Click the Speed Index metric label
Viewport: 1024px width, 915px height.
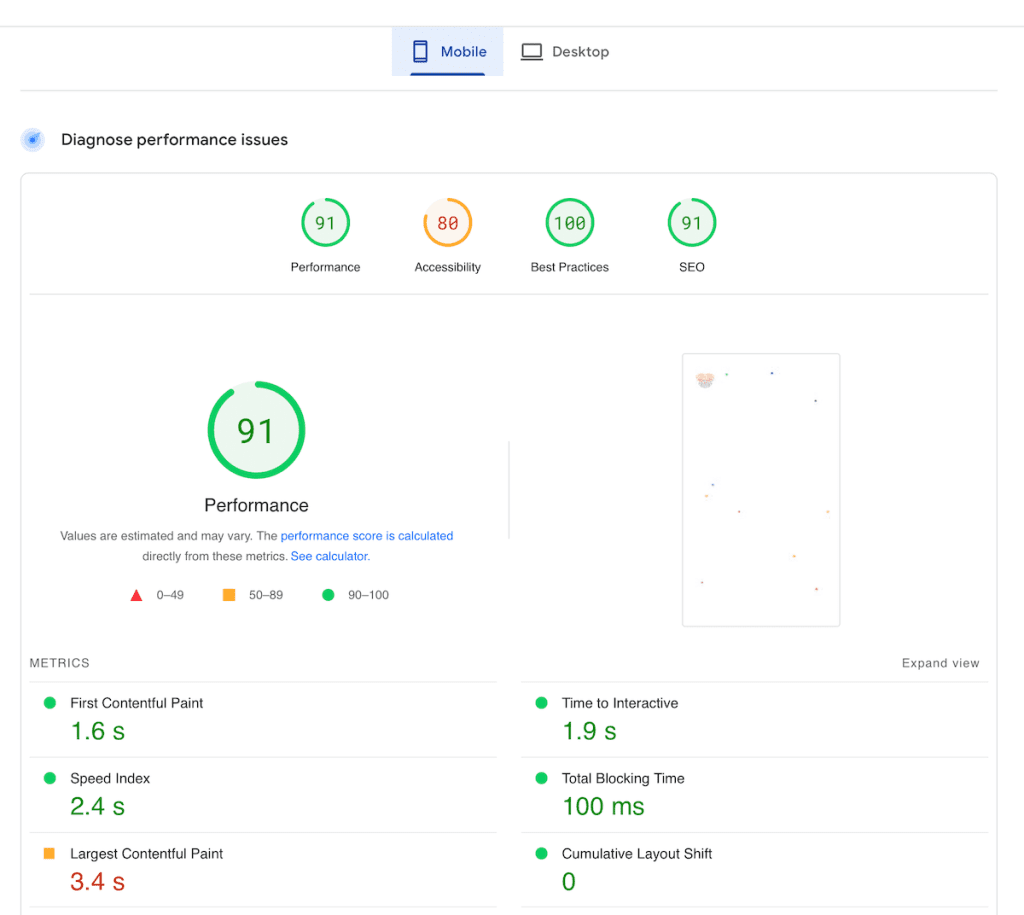pyautogui.click(x=110, y=779)
